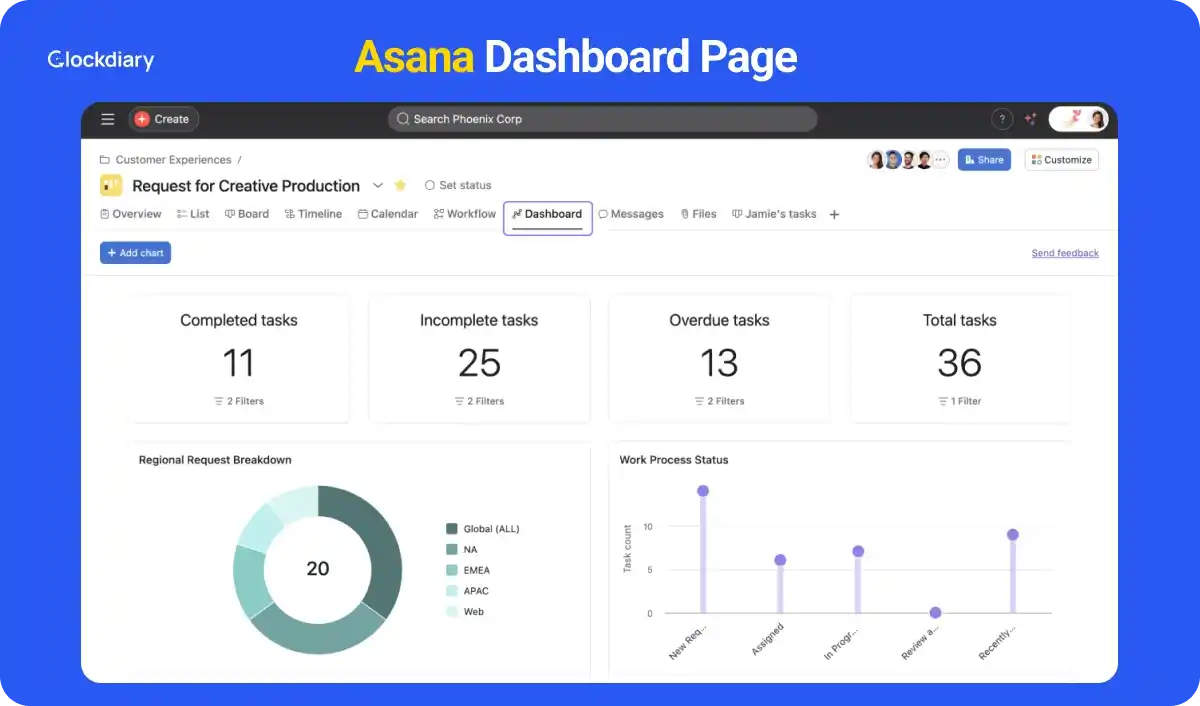Click the Customize button

pyautogui.click(x=1062, y=160)
